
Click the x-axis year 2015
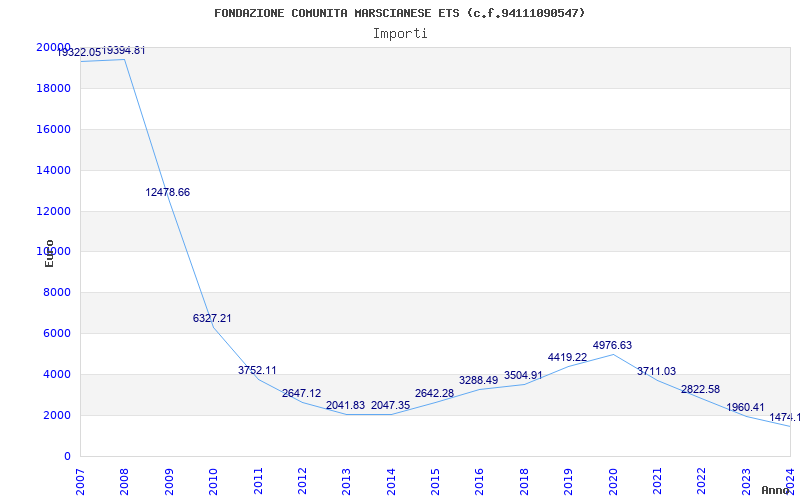[435, 481]
